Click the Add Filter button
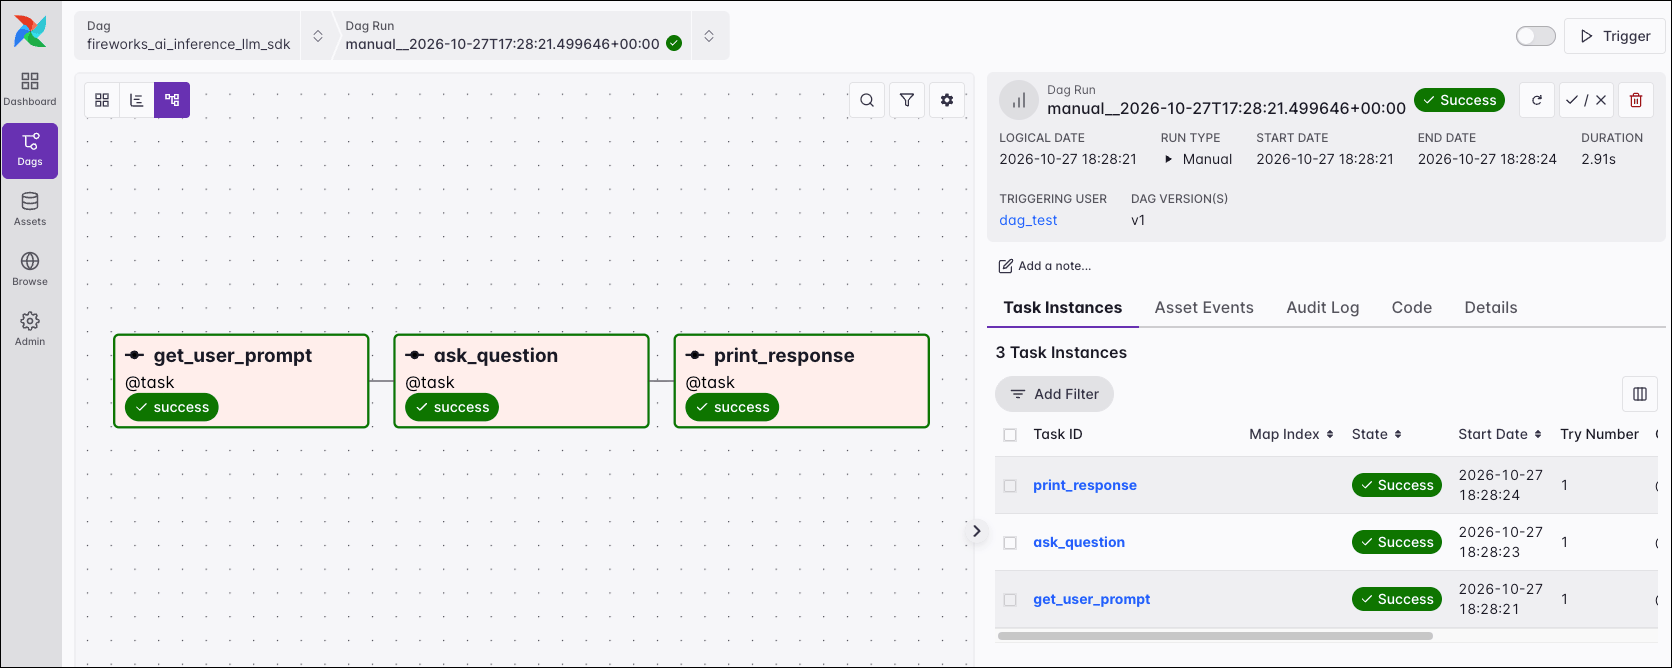 (1054, 394)
